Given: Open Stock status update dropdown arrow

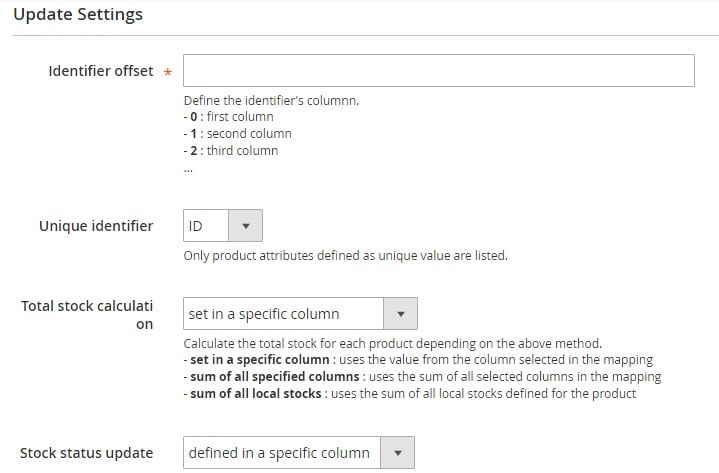Looking at the screenshot, I should point(398,453).
